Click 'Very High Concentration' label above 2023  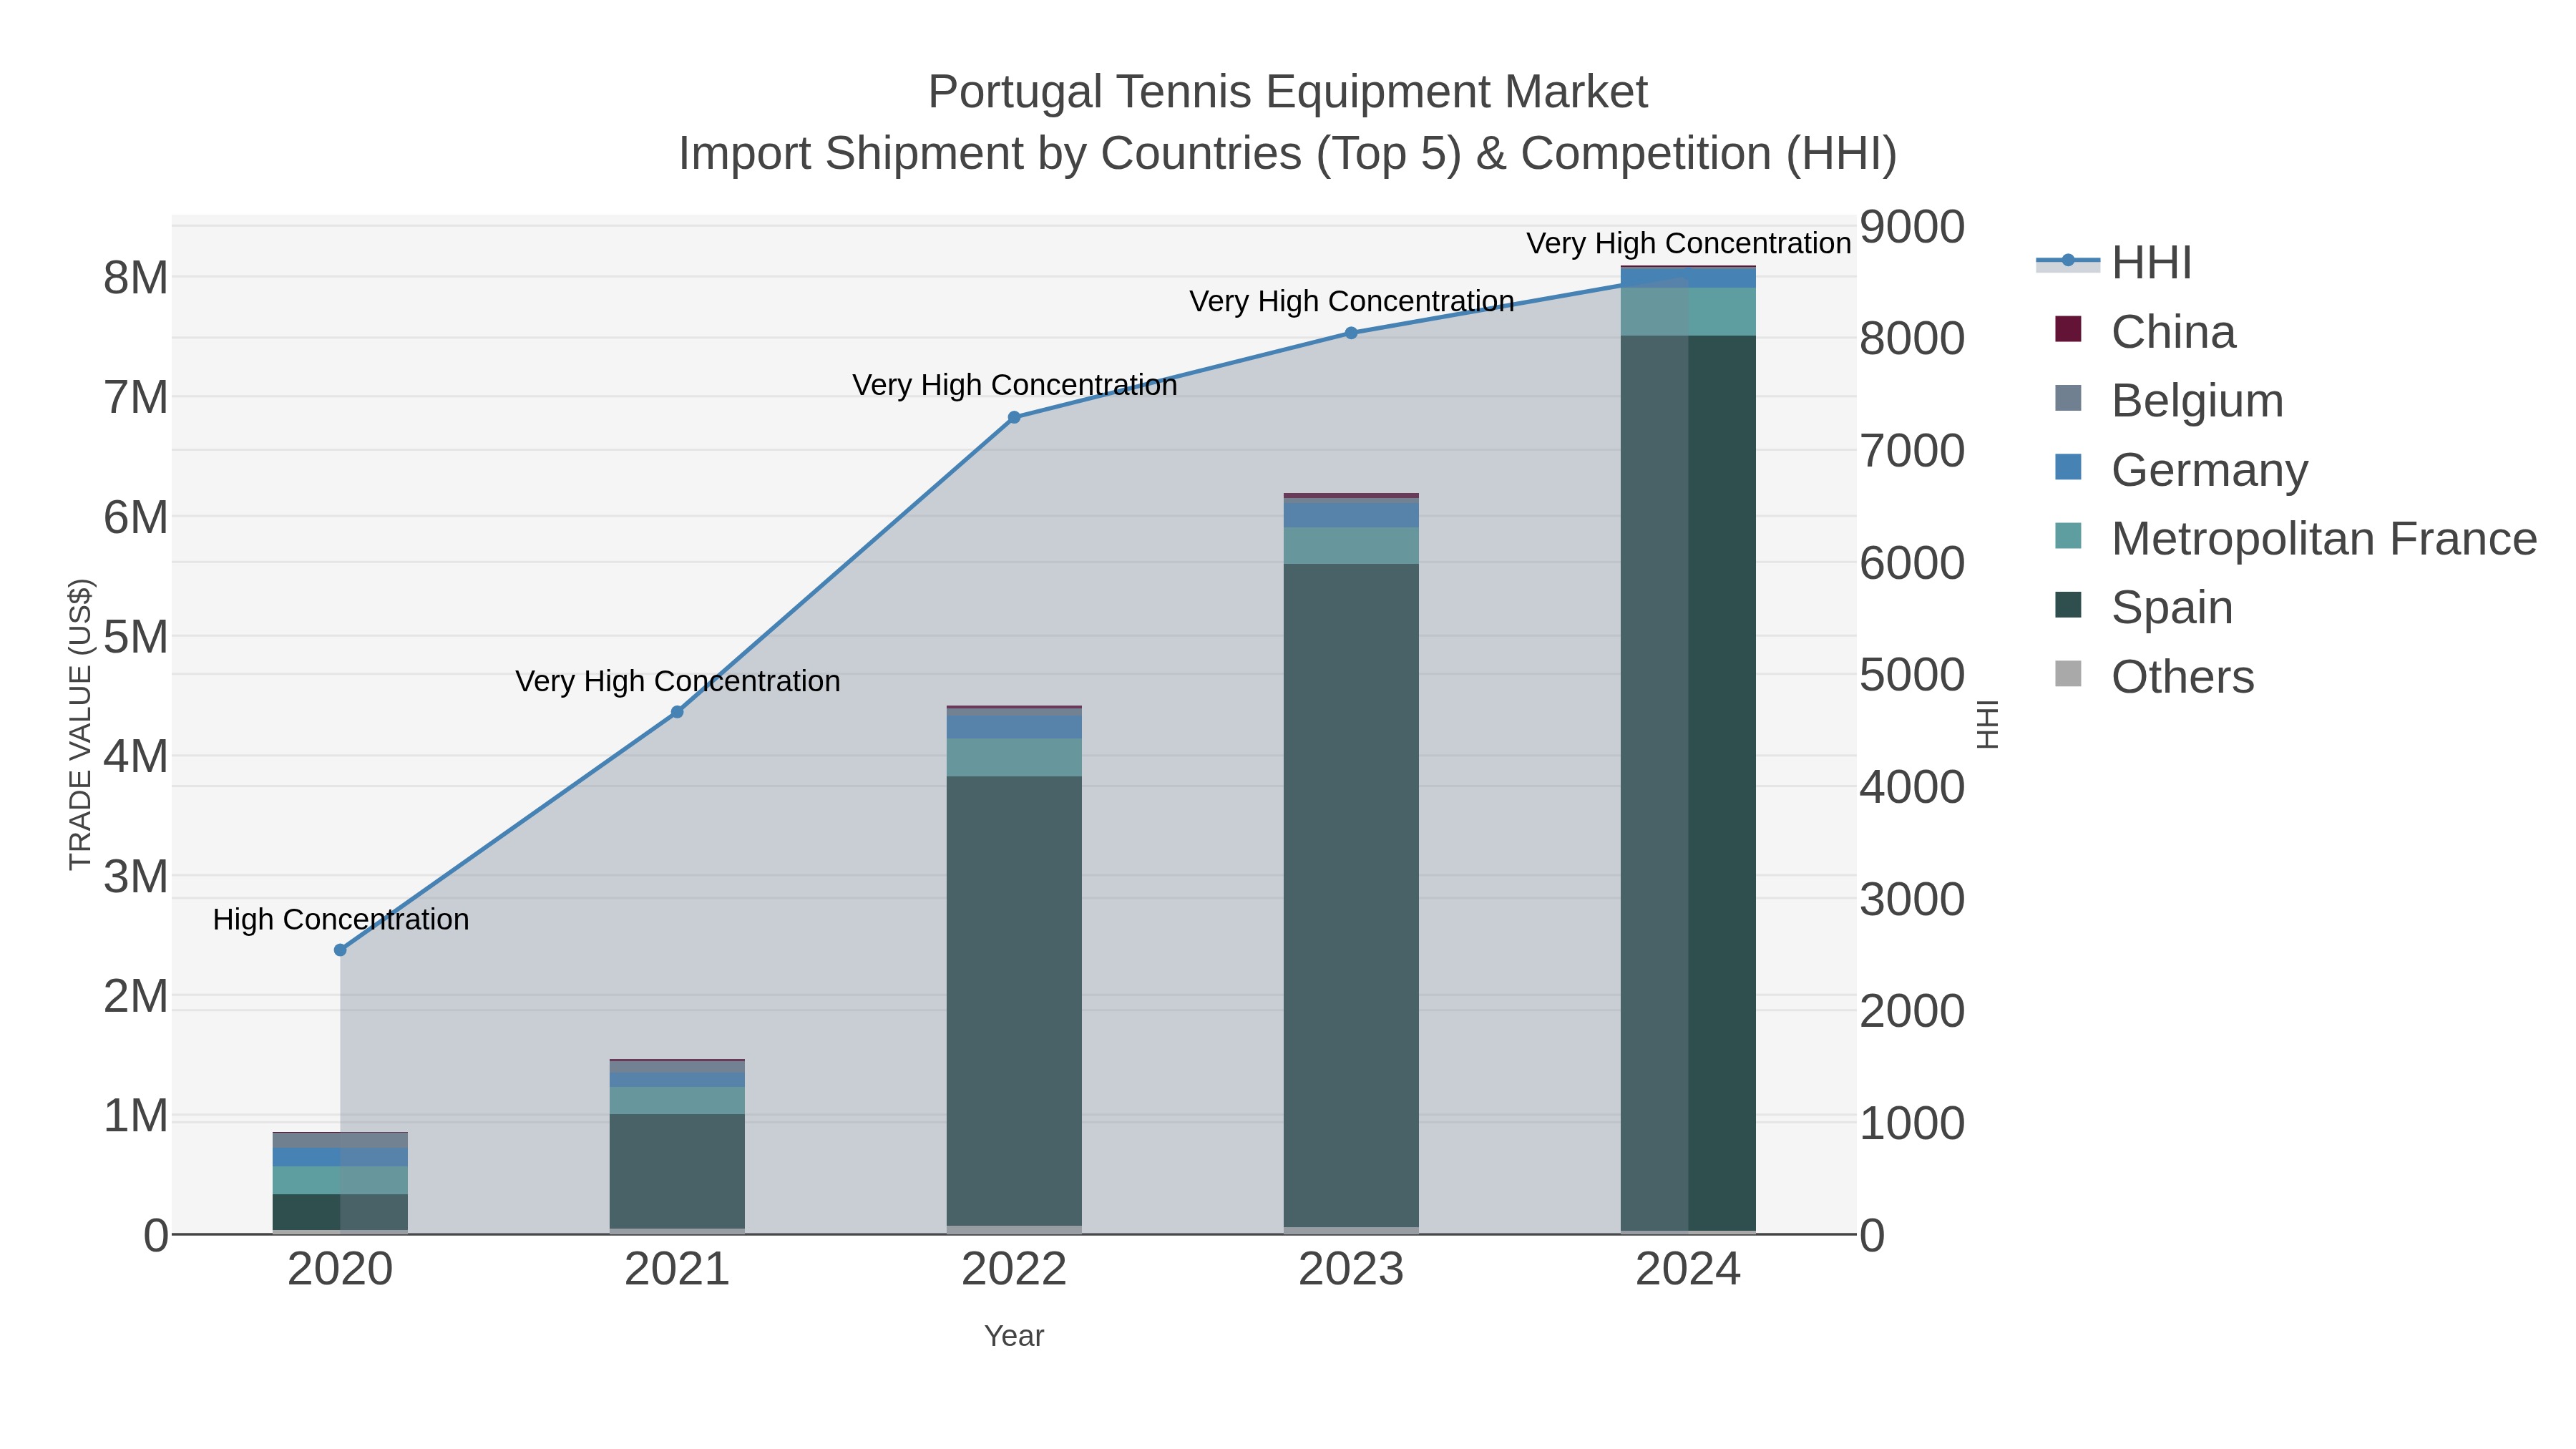1352,302
